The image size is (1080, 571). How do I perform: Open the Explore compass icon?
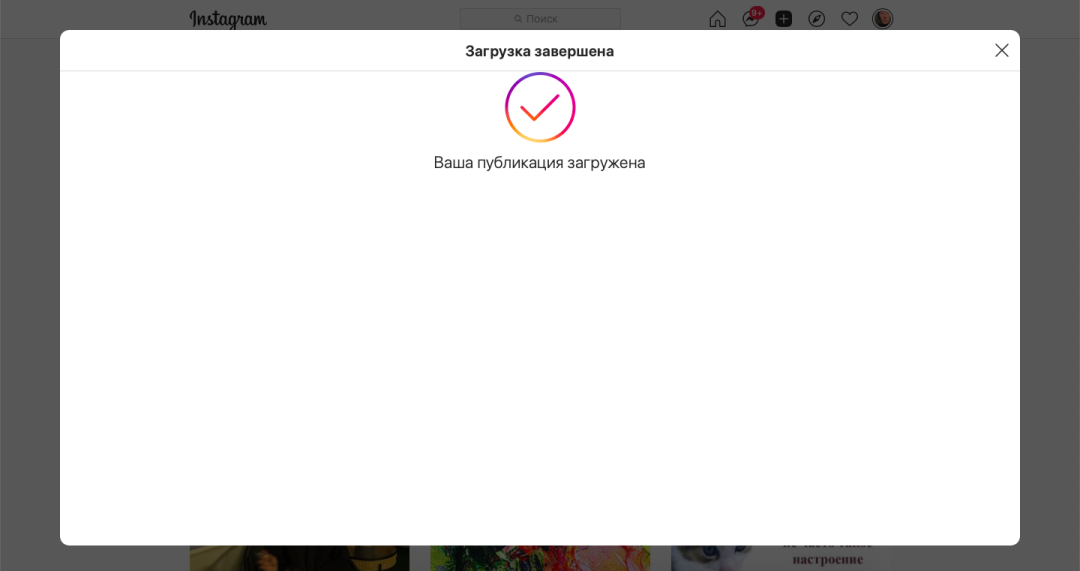click(816, 19)
